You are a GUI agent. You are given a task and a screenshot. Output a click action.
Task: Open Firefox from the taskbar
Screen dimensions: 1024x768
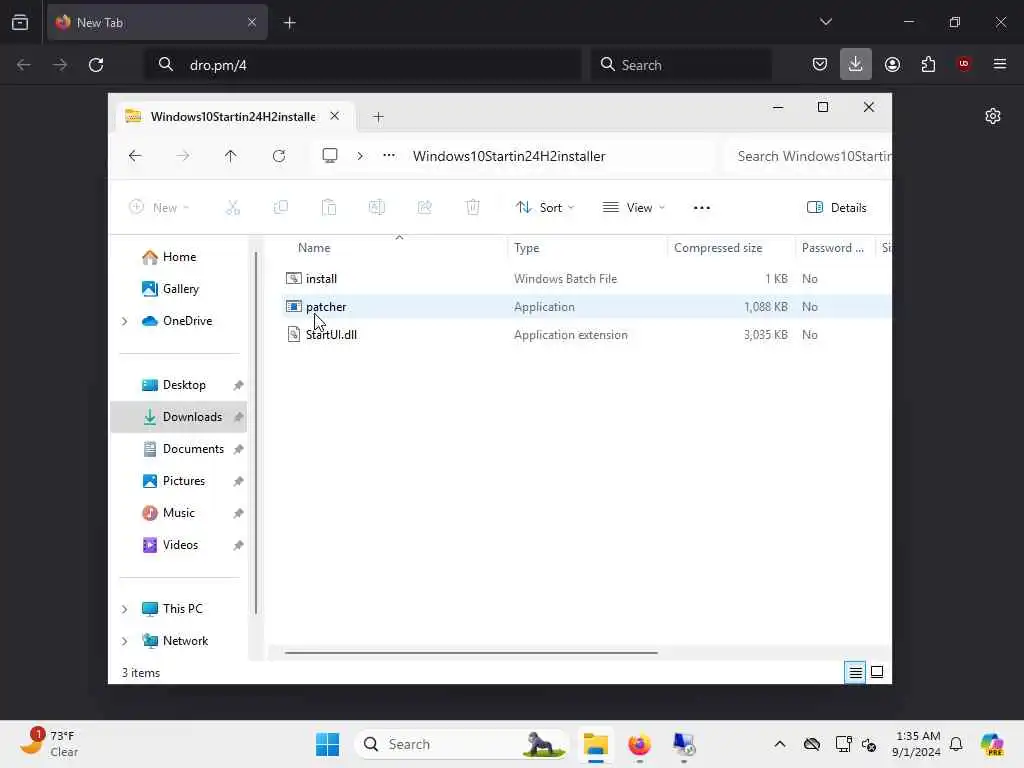[639, 744]
